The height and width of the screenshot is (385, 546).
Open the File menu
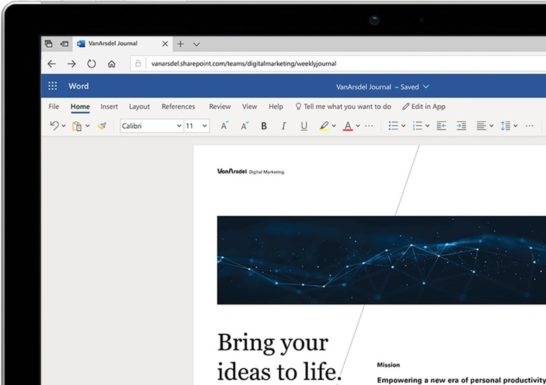[54, 107]
